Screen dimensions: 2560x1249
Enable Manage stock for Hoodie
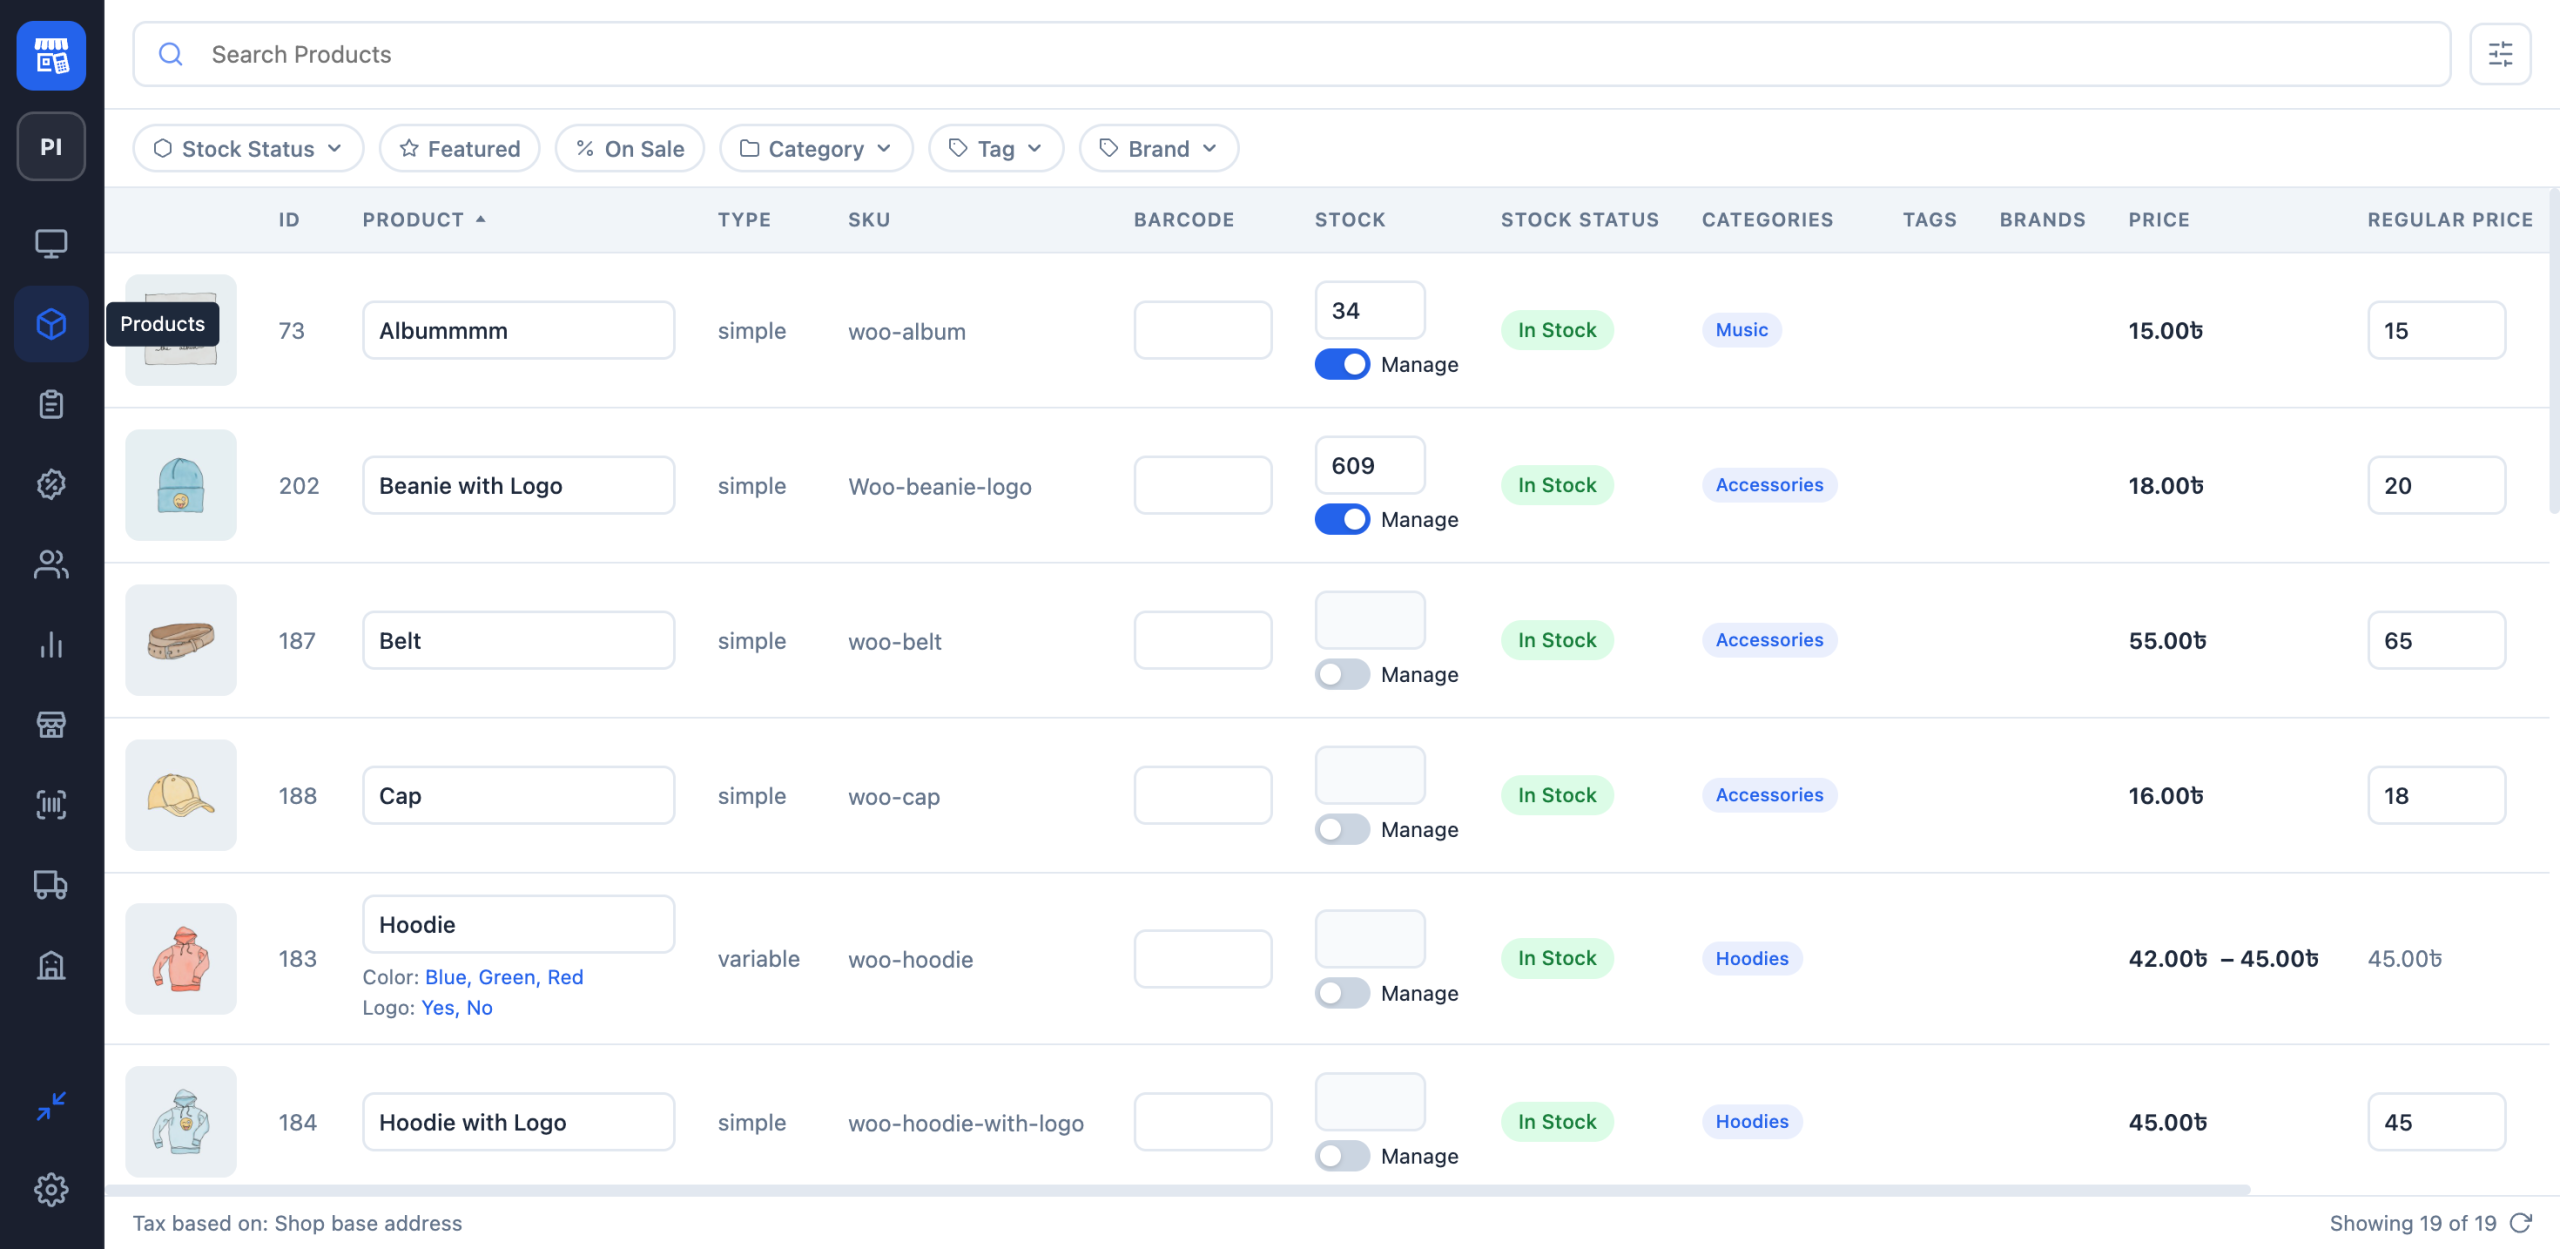(1342, 993)
